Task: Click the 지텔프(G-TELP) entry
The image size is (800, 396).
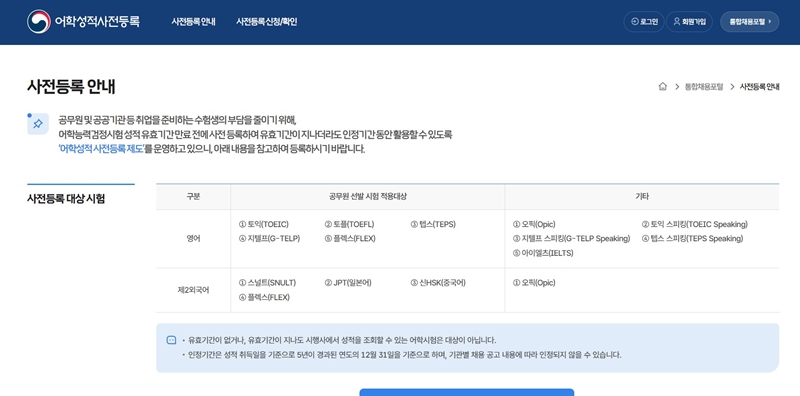Action: [x=269, y=238]
